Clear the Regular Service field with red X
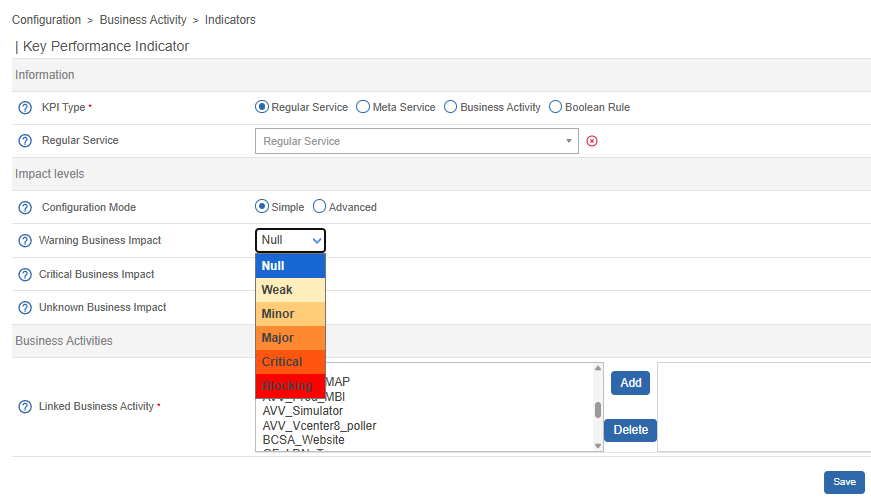Screen dimensions: 871x500 (591, 141)
